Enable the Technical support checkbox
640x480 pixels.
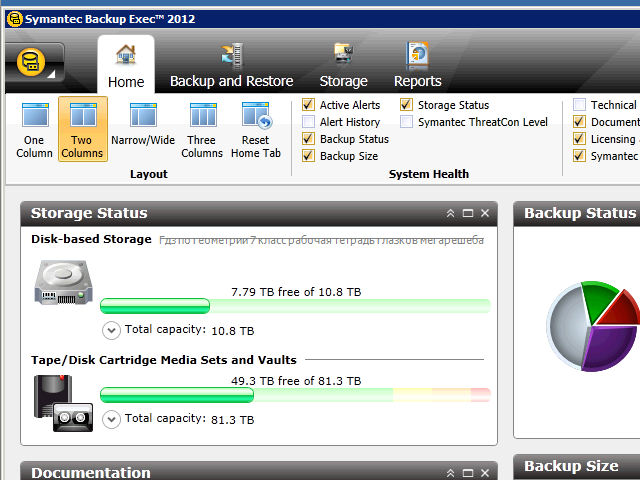point(580,105)
